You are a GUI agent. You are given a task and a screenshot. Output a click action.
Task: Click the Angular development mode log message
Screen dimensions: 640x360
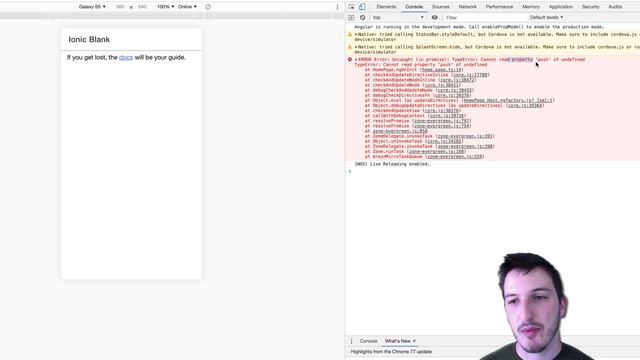pyautogui.click(x=479, y=27)
